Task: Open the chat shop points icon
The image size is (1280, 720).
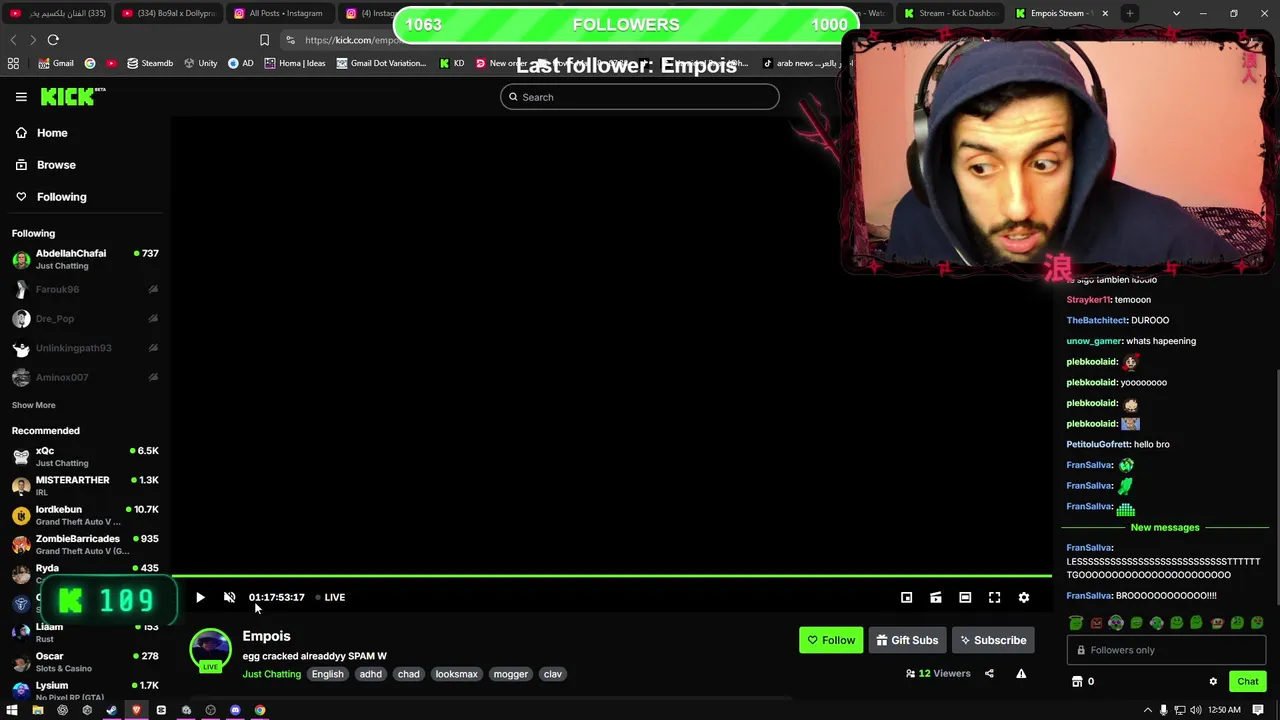Action: [1077, 682]
